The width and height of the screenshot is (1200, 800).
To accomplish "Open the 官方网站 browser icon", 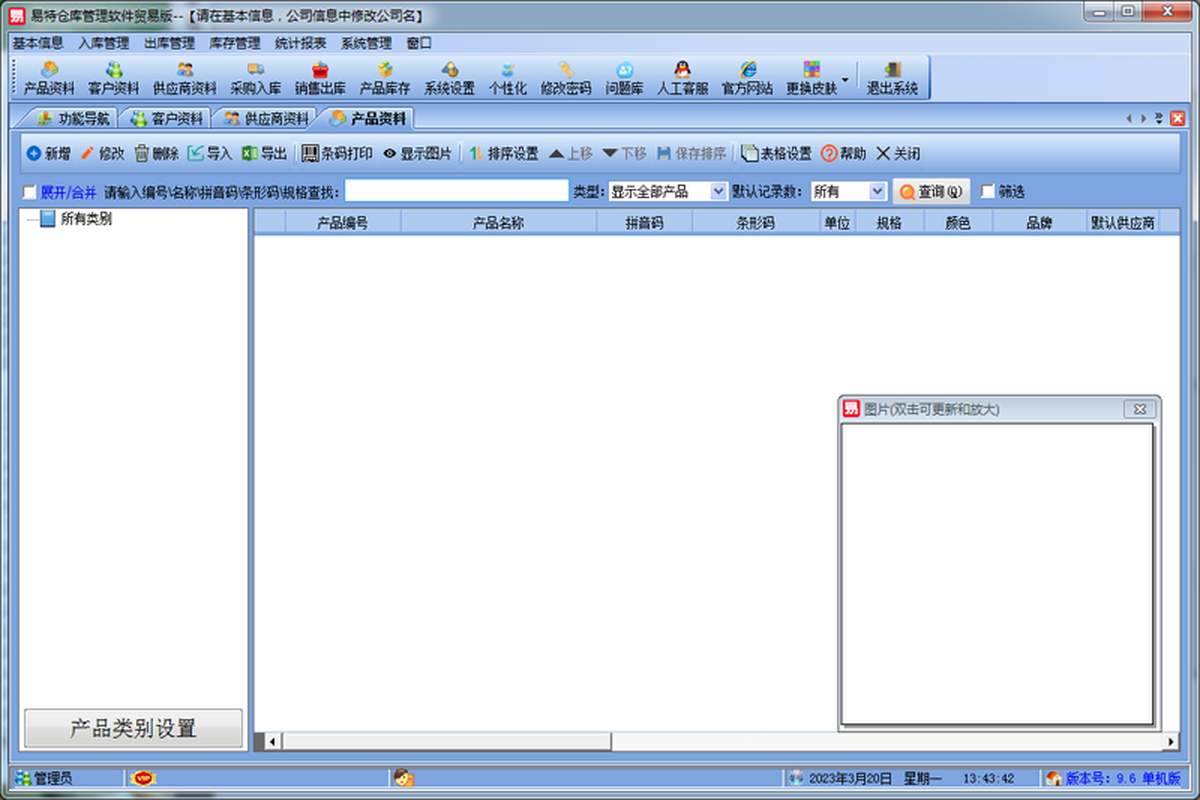I will click(747, 78).
